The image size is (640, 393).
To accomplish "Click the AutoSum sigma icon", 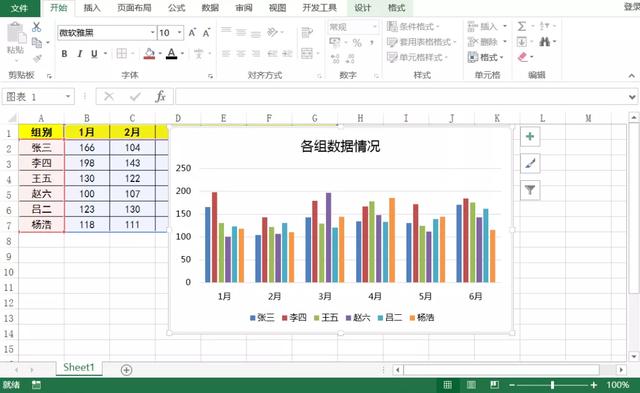I will tap(522, 27).
